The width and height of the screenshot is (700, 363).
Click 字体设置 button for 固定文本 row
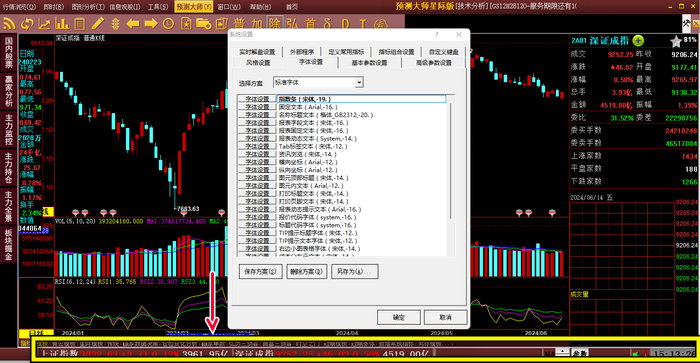(x=257, y=107)
